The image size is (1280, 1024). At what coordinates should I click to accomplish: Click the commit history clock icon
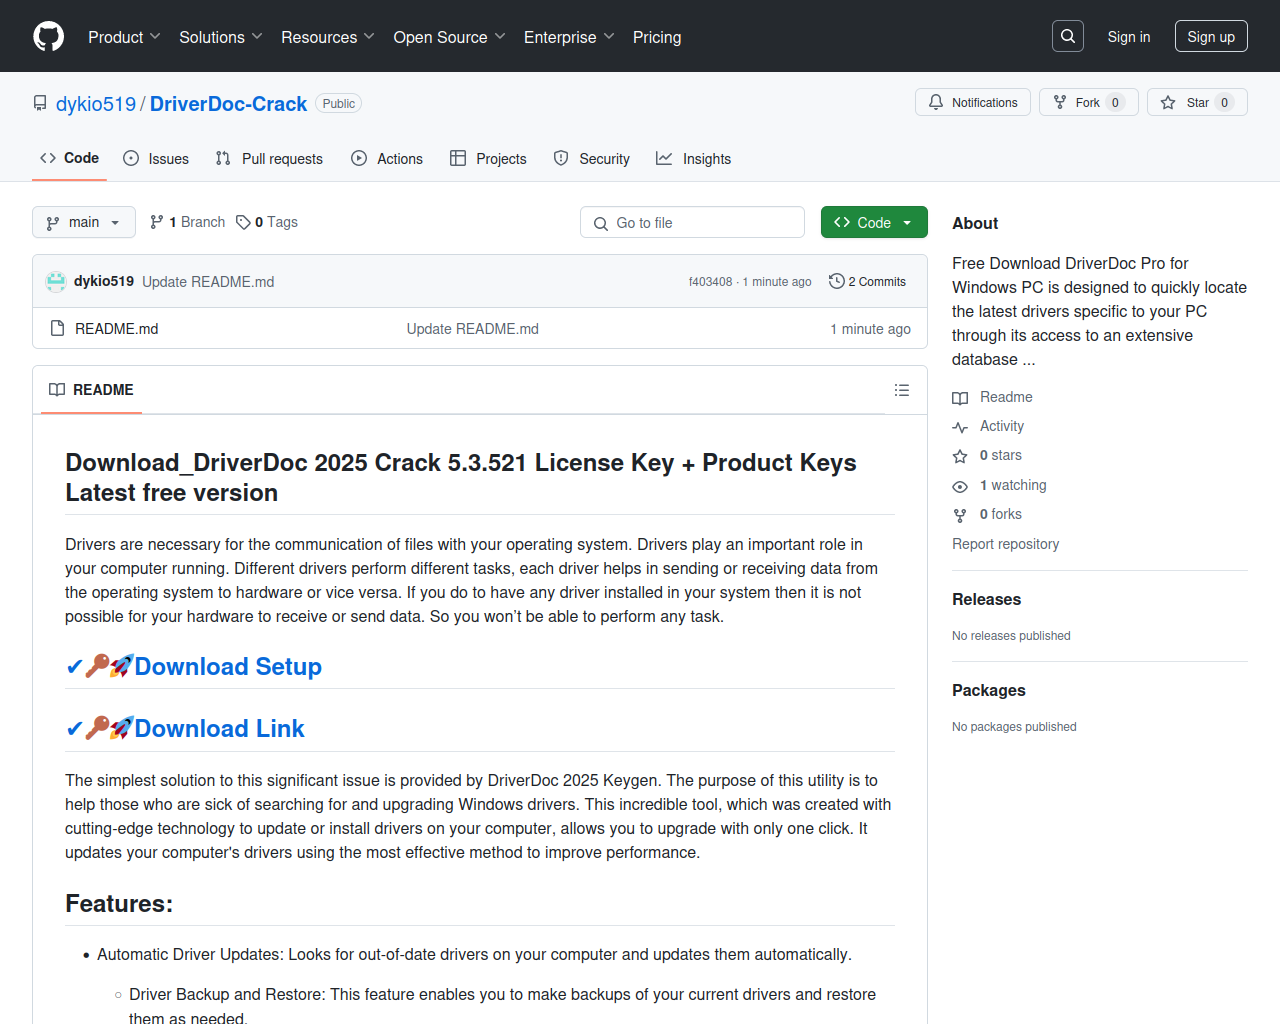837,282
